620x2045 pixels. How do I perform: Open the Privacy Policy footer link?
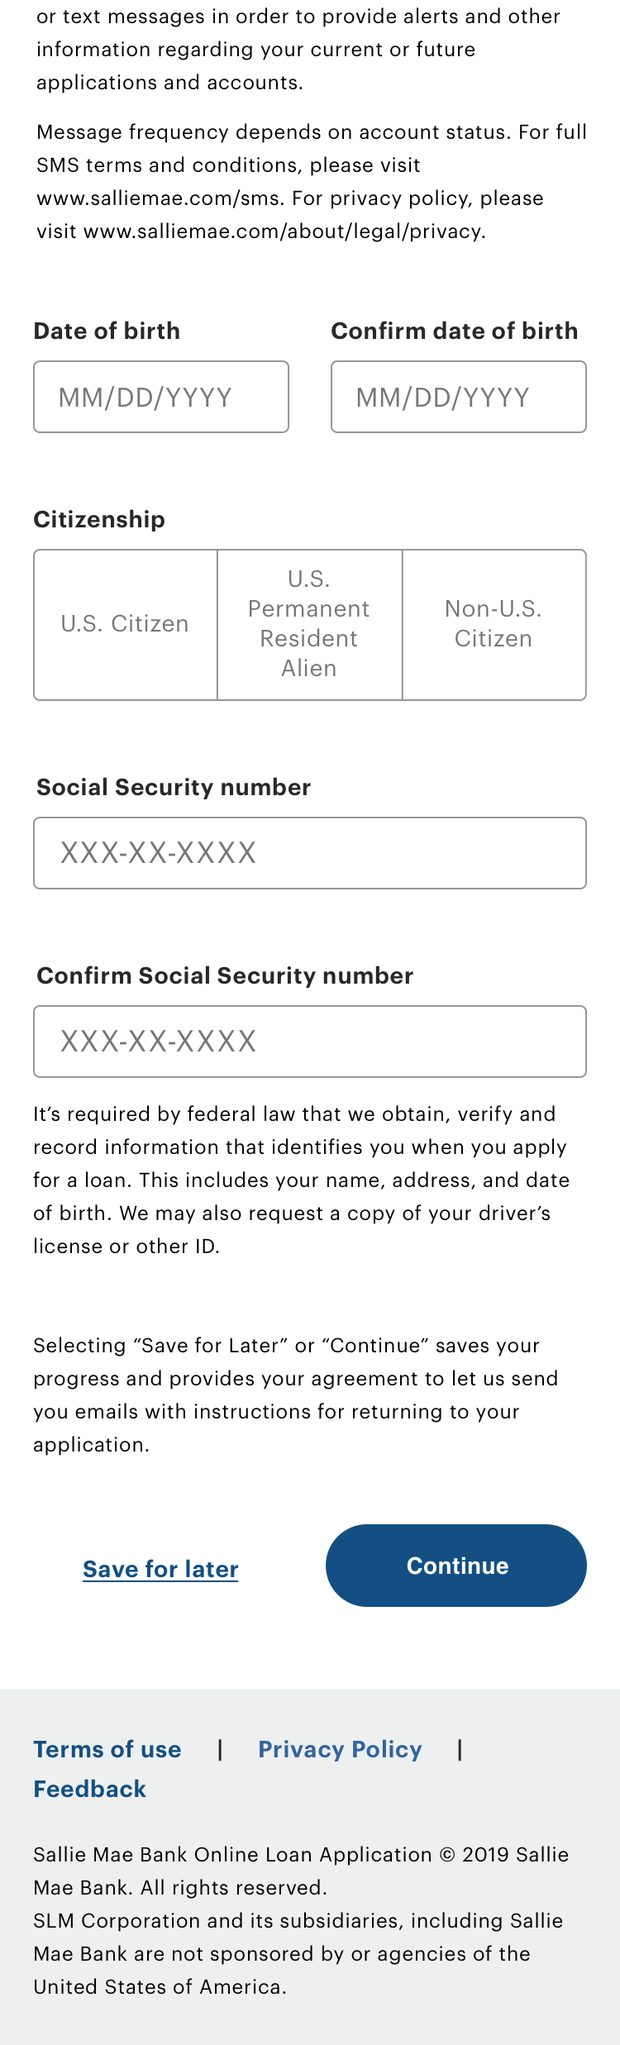point(340,1749)
